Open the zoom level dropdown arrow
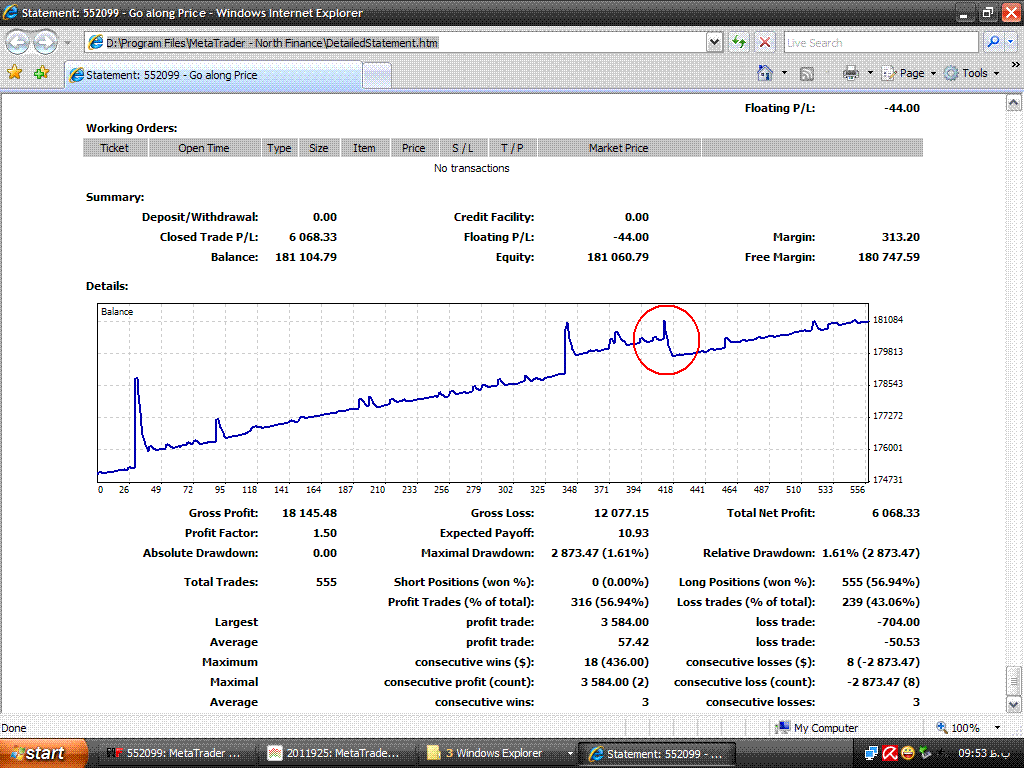Screen dimensions: 1024x768 997,728
